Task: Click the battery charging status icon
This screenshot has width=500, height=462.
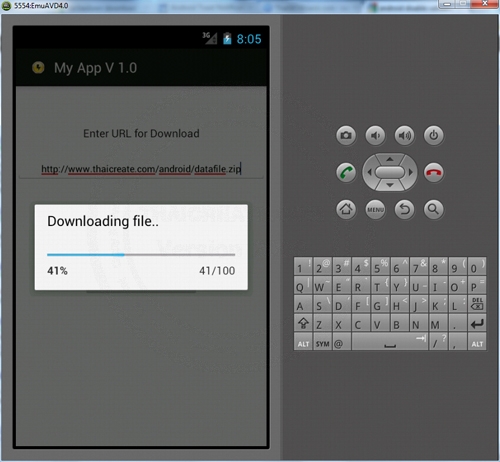Action: (x=227, y=38)
